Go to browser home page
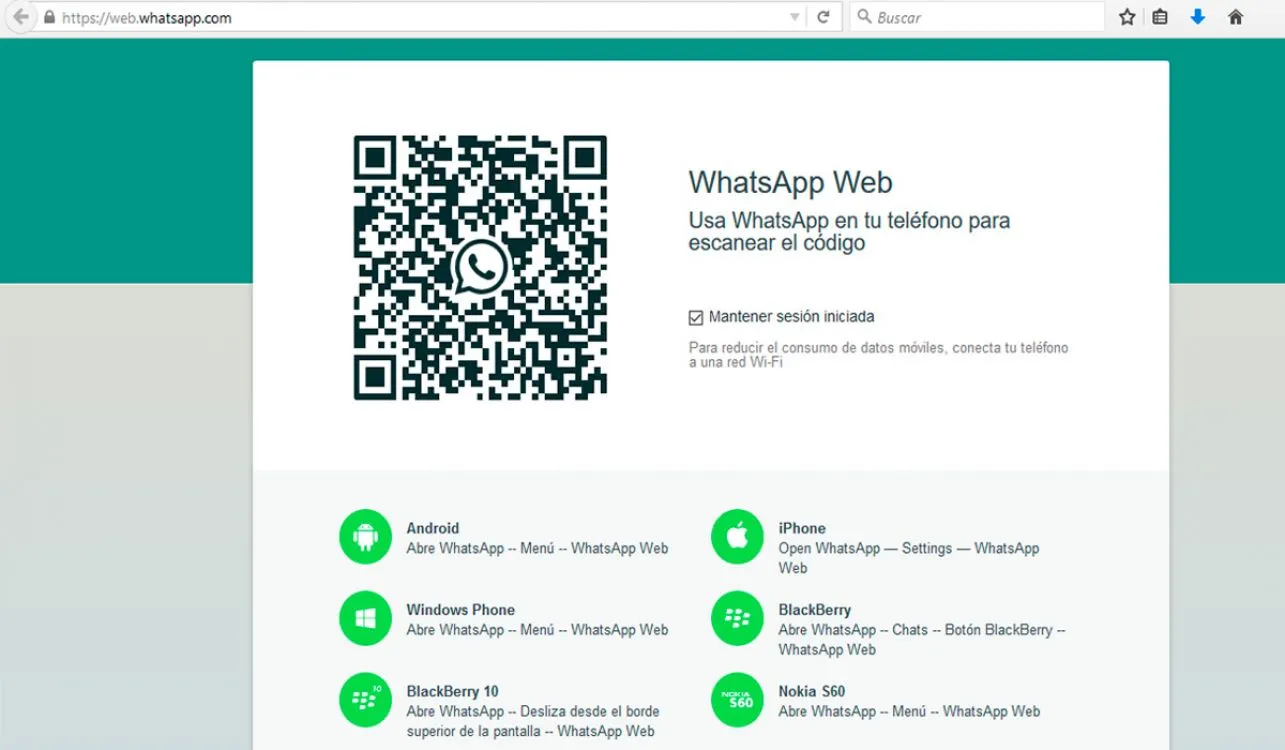Image resolution: width=1285 pixels, height=750 pixels. pos(1236,17)
